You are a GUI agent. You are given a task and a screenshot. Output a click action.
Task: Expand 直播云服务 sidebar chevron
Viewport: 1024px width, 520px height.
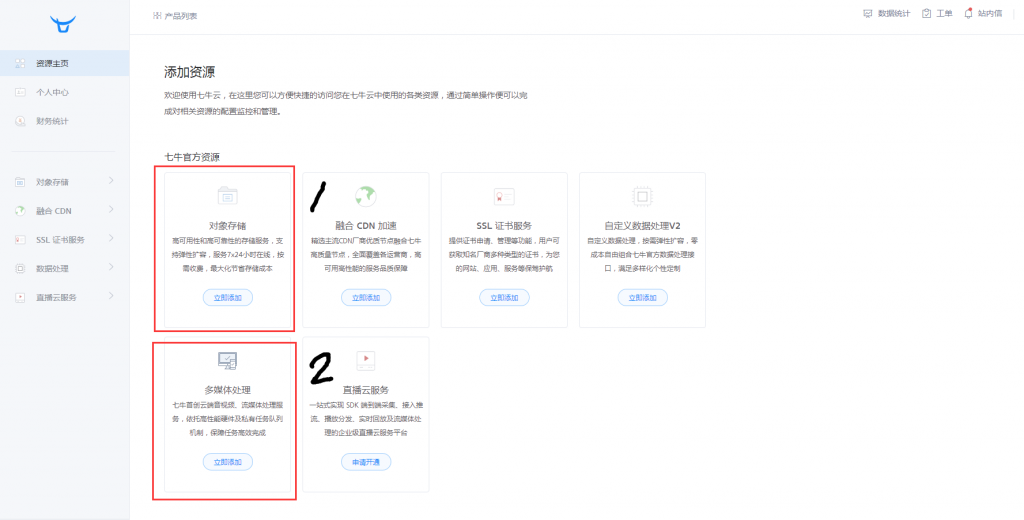112,295
